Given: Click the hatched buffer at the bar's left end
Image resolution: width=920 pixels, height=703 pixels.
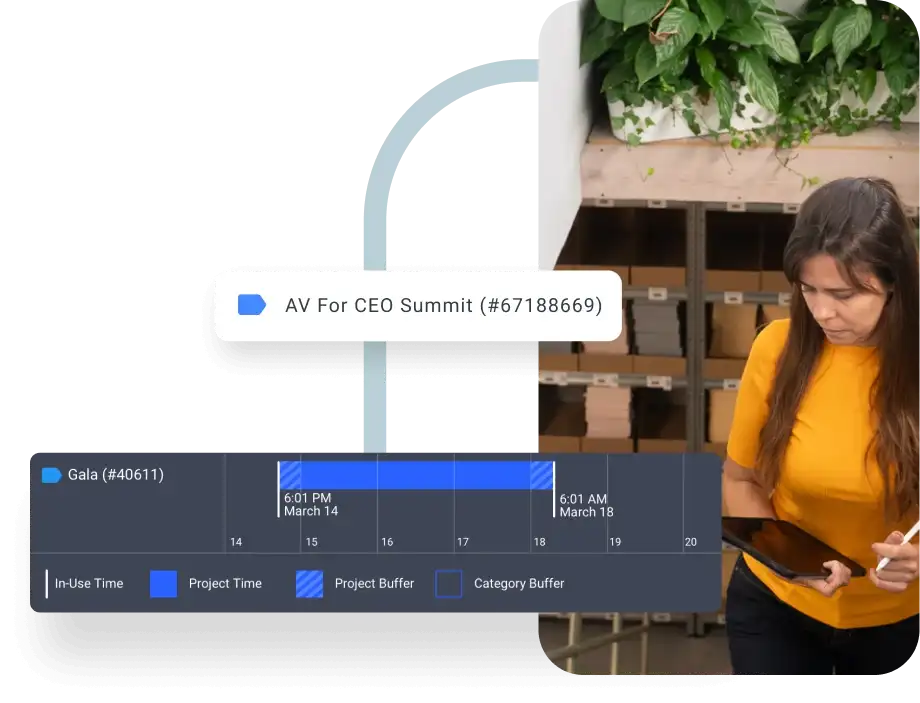Looking at the screenshot, I should pyautogui.click(x=290, y=475).
